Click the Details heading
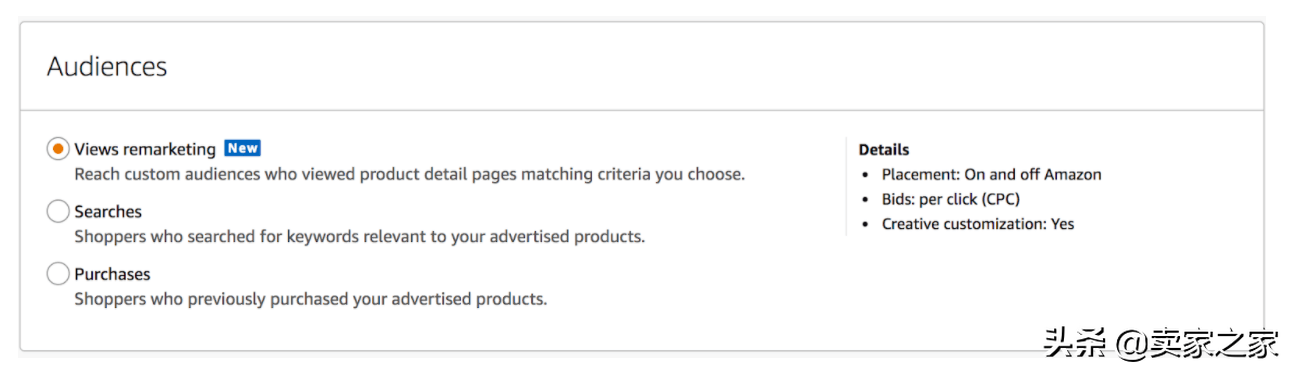 click(x=884, y=150)
